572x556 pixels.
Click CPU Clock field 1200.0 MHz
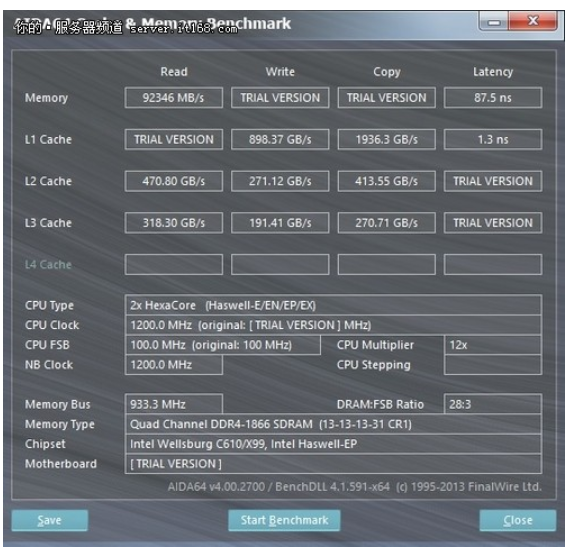[x=333, y=325]
